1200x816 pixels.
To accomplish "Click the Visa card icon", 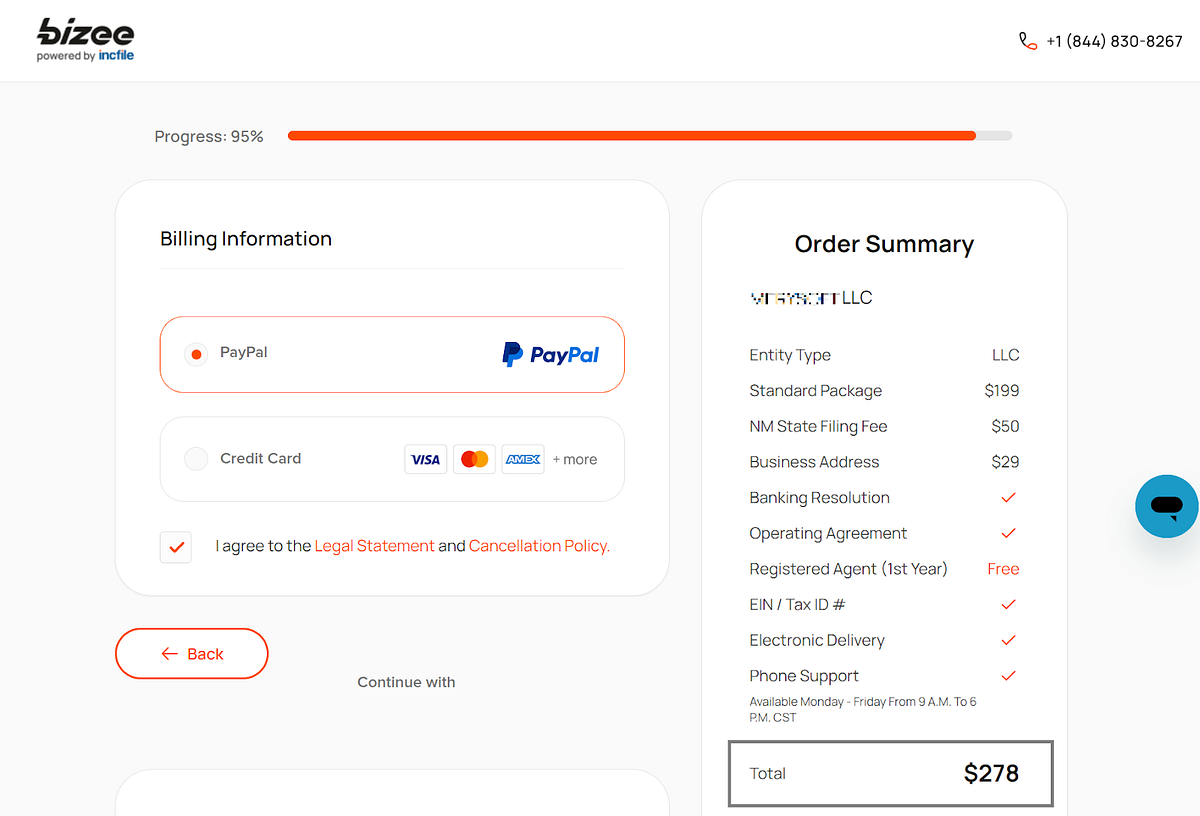I will click(x=426, y=459).
